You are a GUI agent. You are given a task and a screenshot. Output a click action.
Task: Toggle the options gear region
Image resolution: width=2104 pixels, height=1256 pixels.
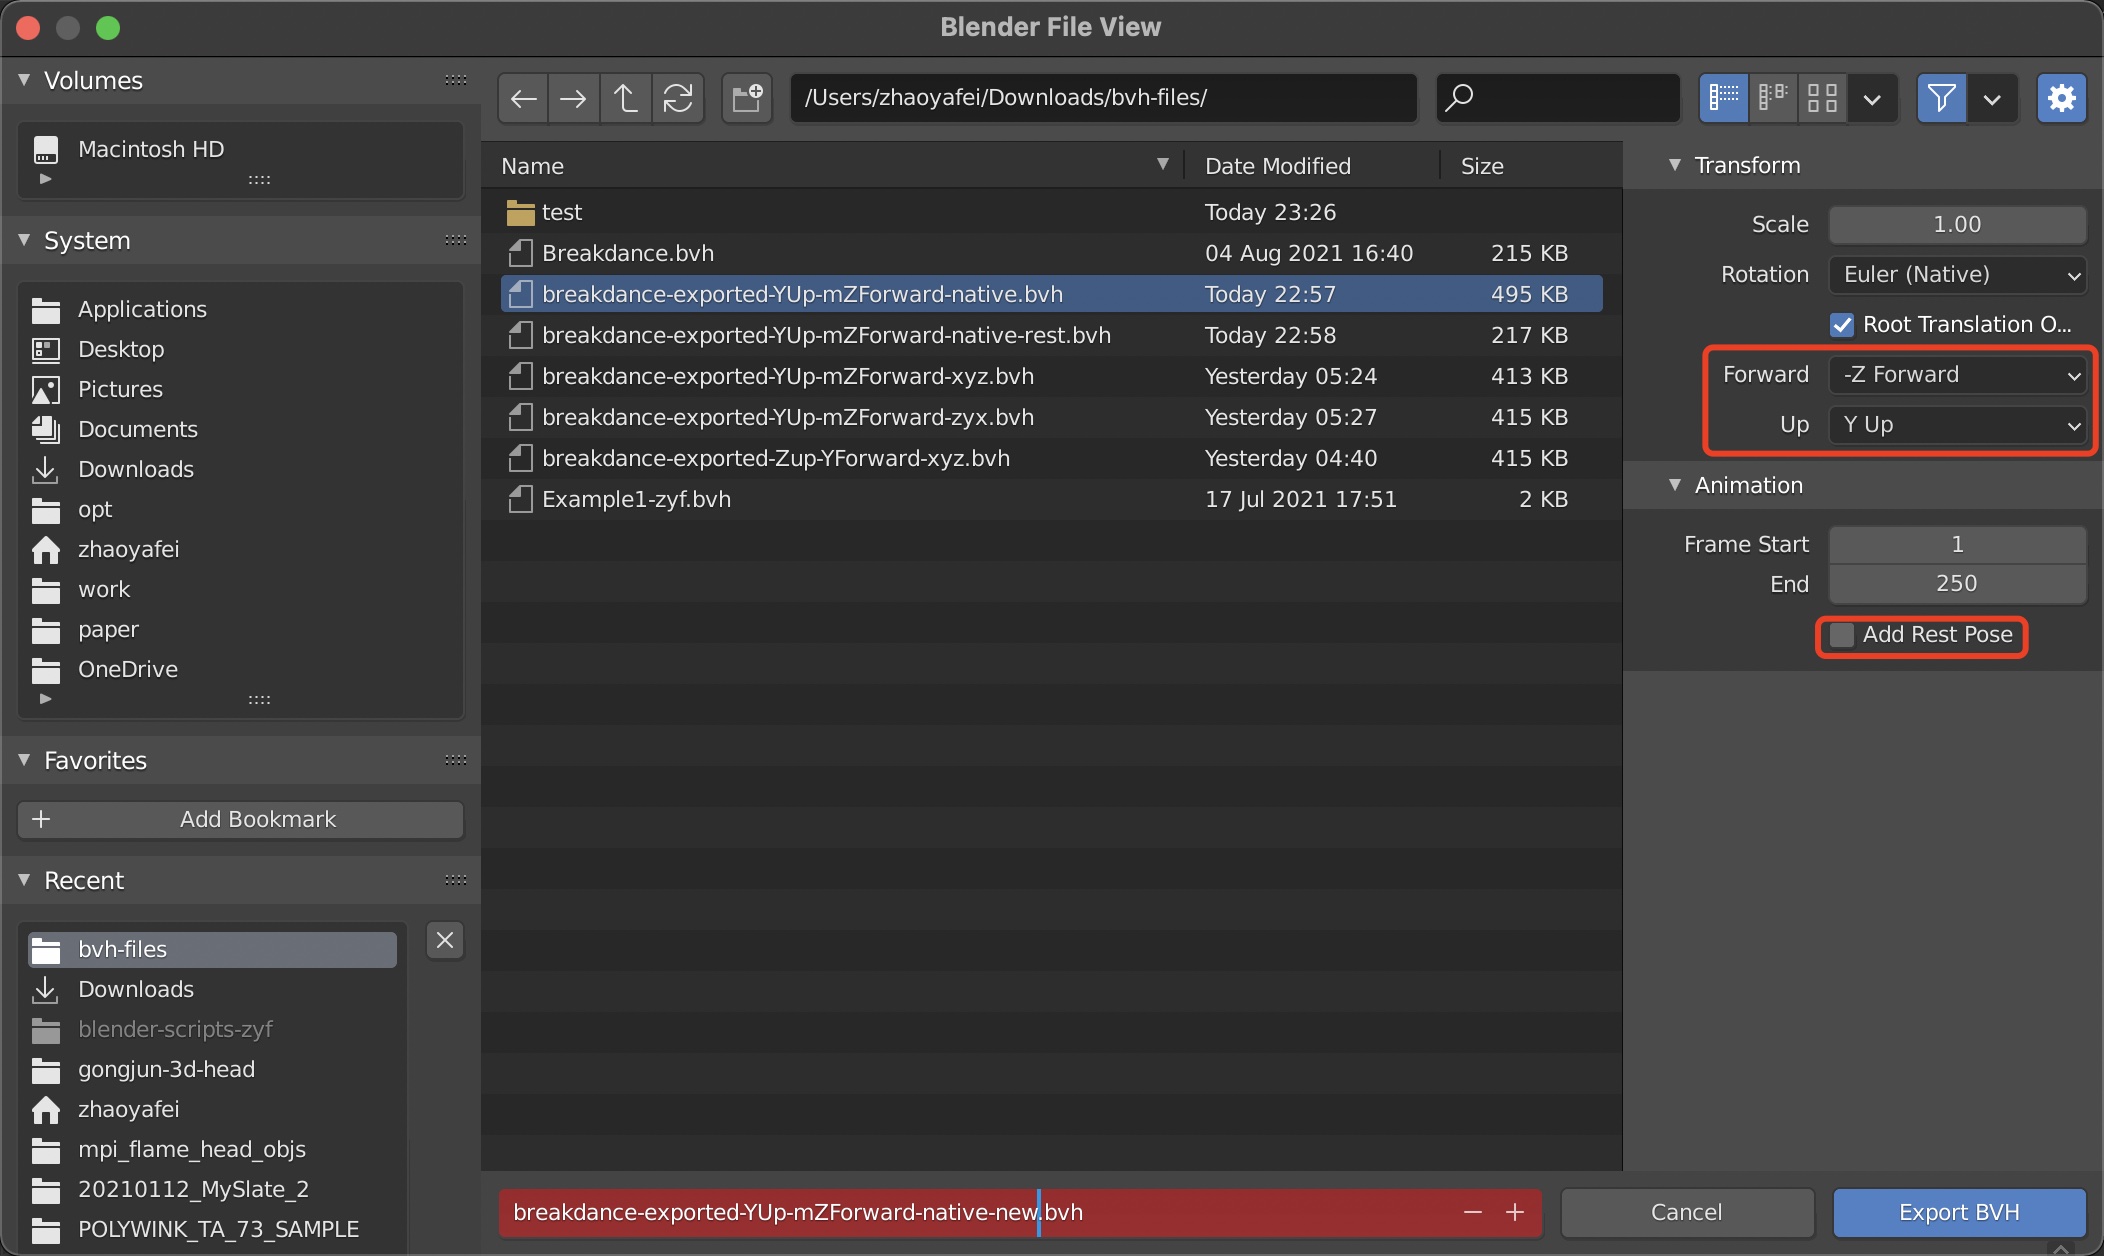(2061, 98)
